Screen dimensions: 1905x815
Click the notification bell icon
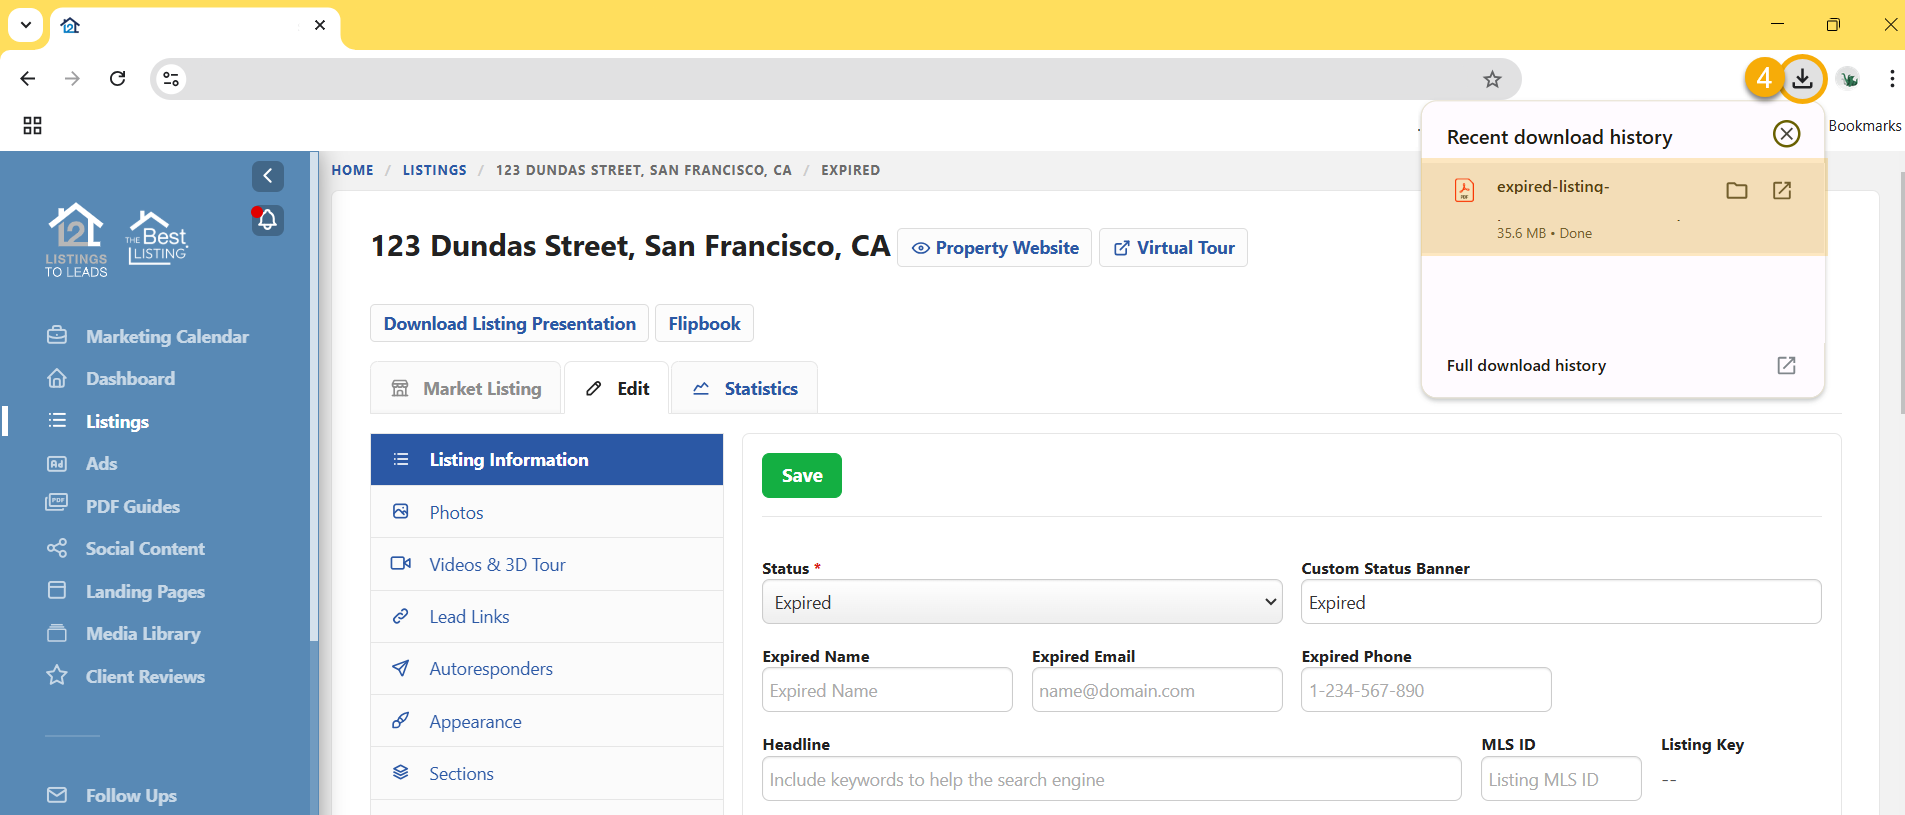pos(267,220)
